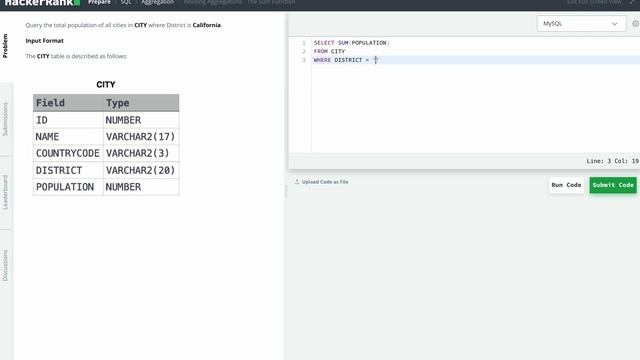Click the bold California text

(207, 25)
